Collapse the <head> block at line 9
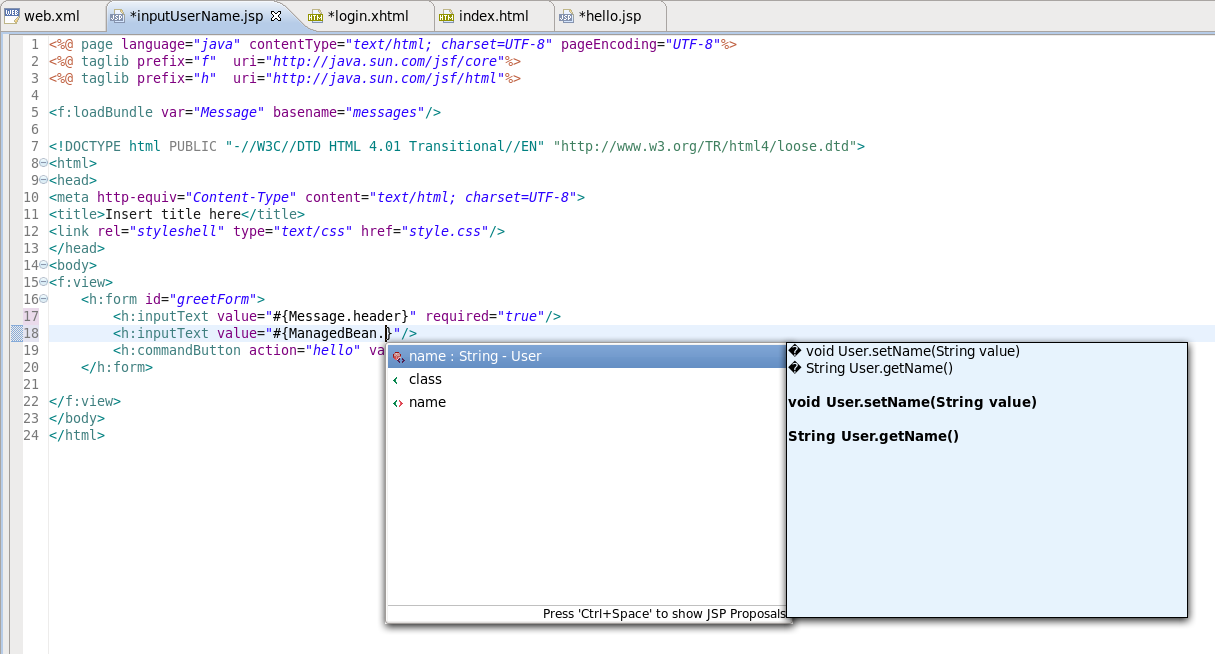The image size is (1215, 654). click(43, 181)
